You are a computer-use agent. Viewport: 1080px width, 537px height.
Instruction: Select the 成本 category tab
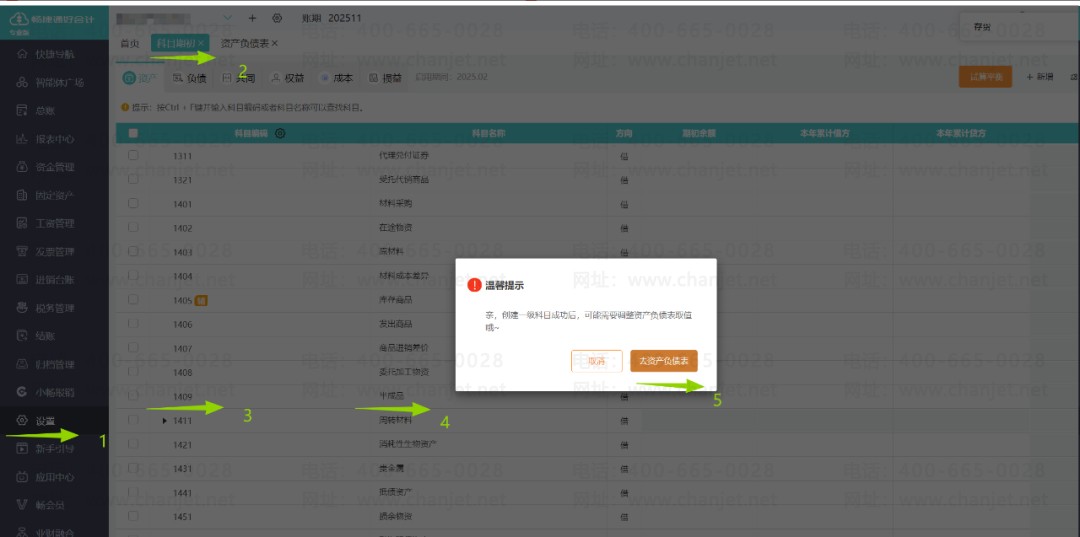click(336, 78)
